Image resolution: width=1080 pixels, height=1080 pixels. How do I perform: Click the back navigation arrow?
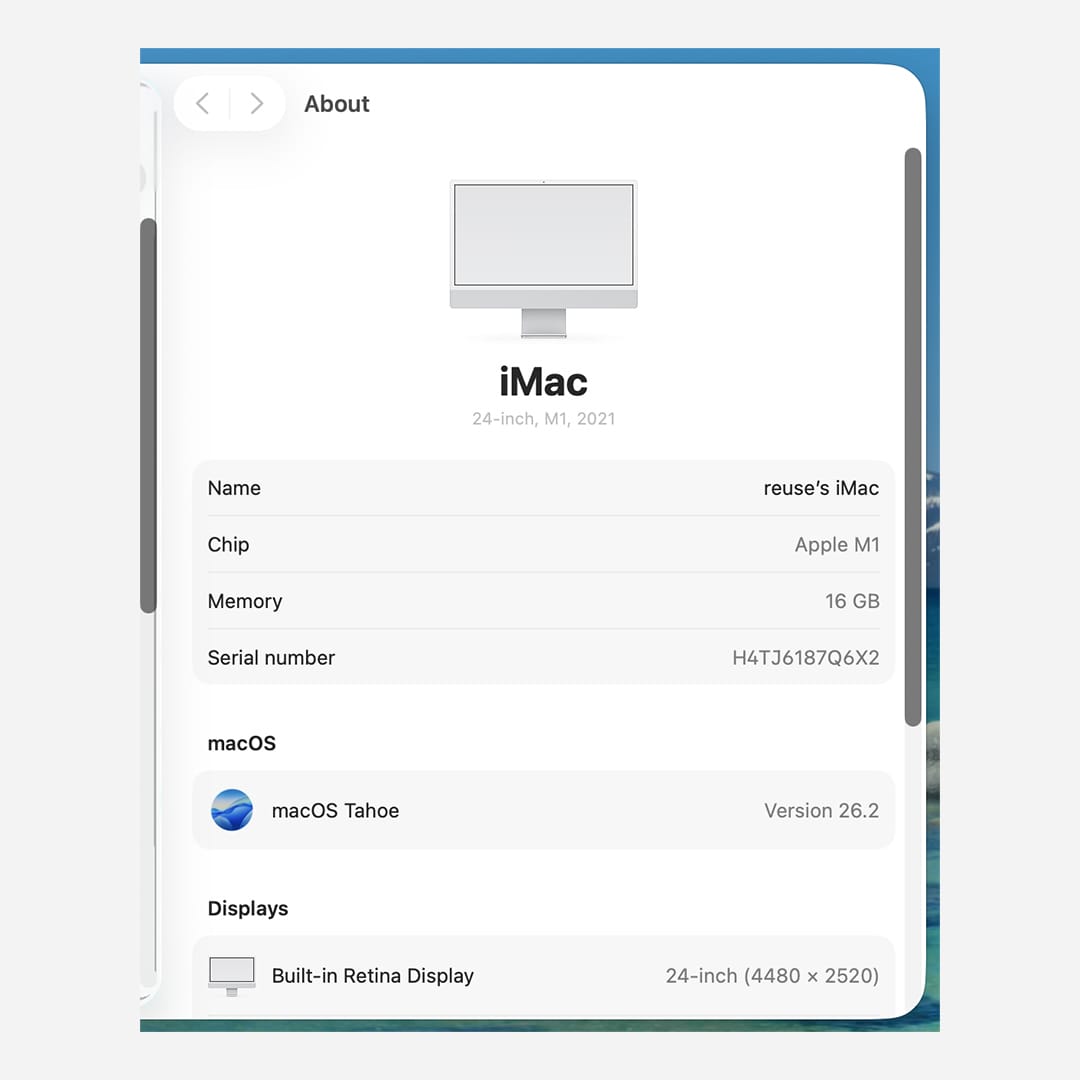(203, 103)
